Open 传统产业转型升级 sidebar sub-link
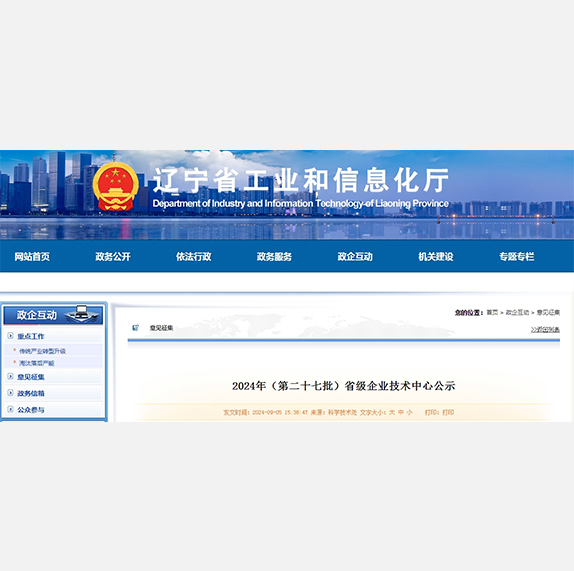This screenshot has width=574, height=571. tap(42, 351)
